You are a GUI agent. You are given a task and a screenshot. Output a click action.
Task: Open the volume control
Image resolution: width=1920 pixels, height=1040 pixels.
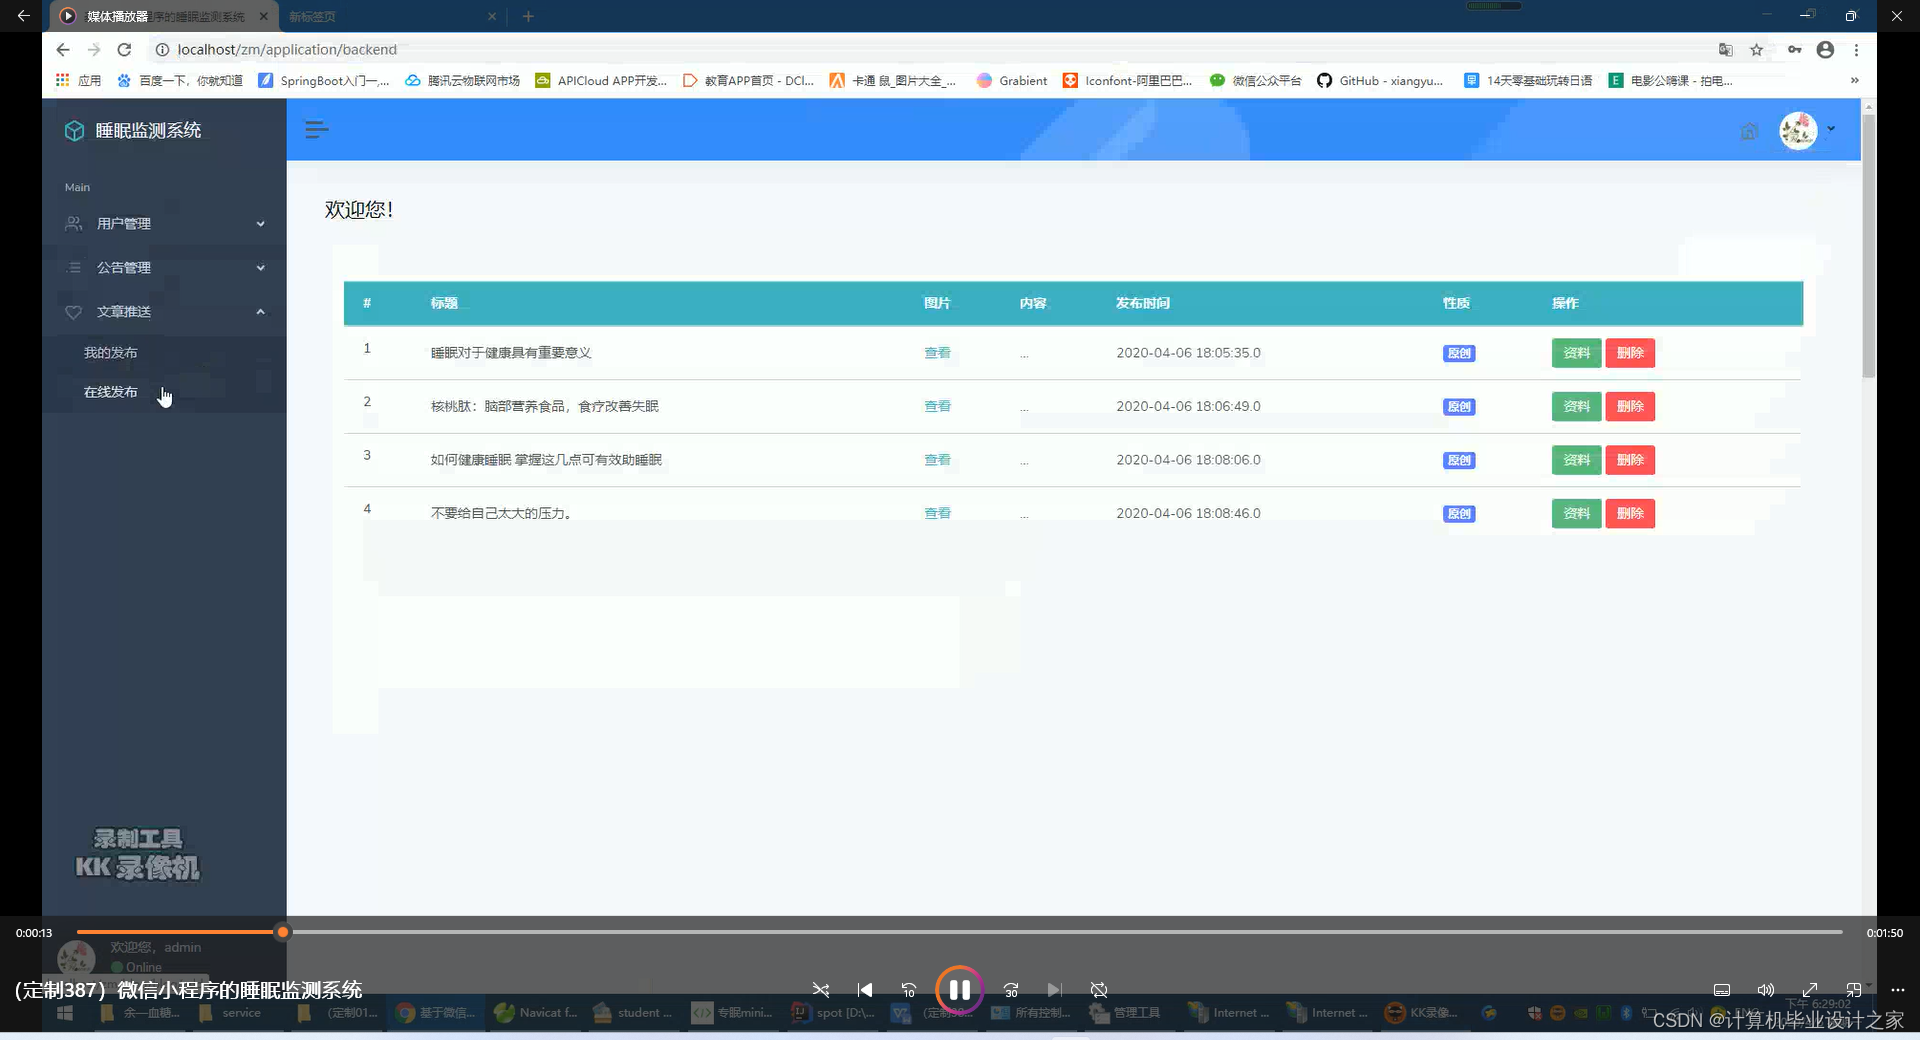pyautogui.click(x=1766, y=990)
